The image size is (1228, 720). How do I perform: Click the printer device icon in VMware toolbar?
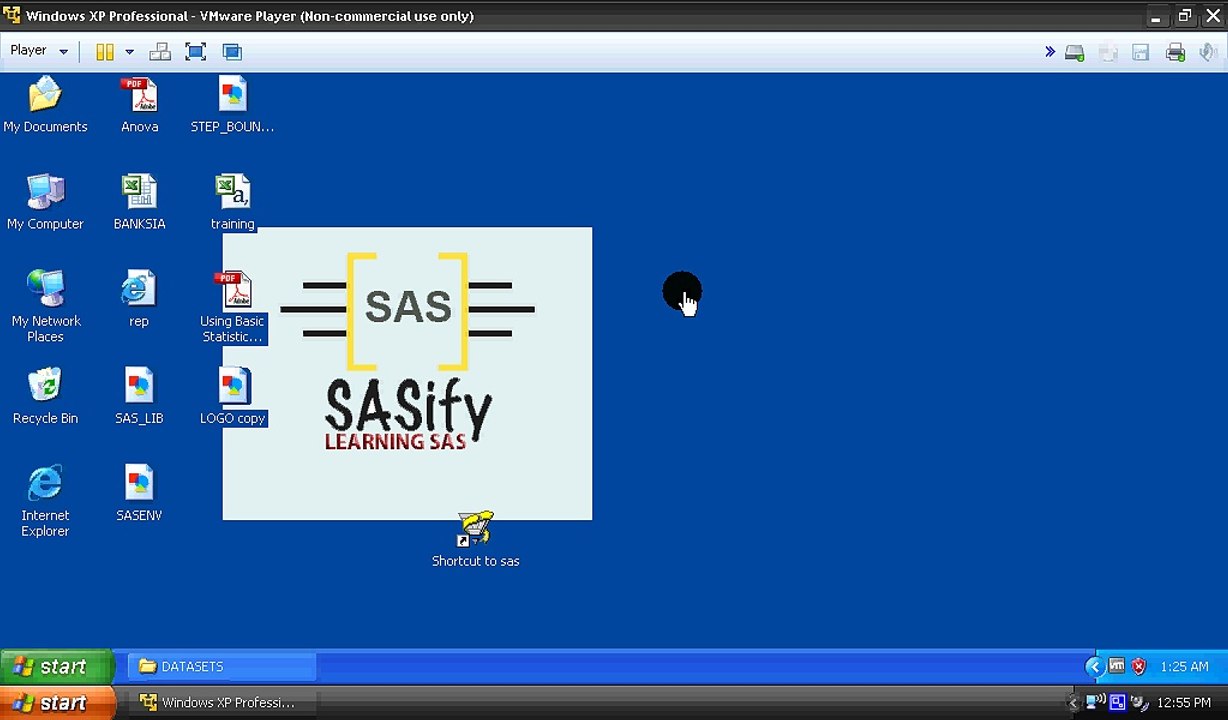tap(1175, 52)
